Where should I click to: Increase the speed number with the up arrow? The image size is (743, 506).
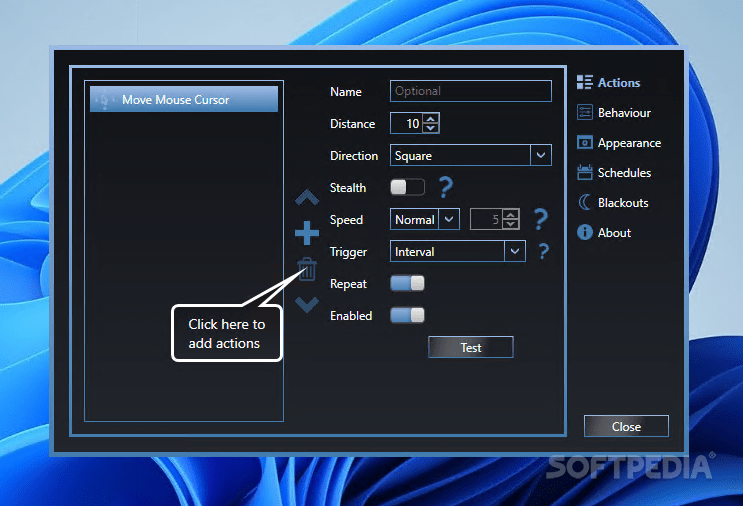510,215
